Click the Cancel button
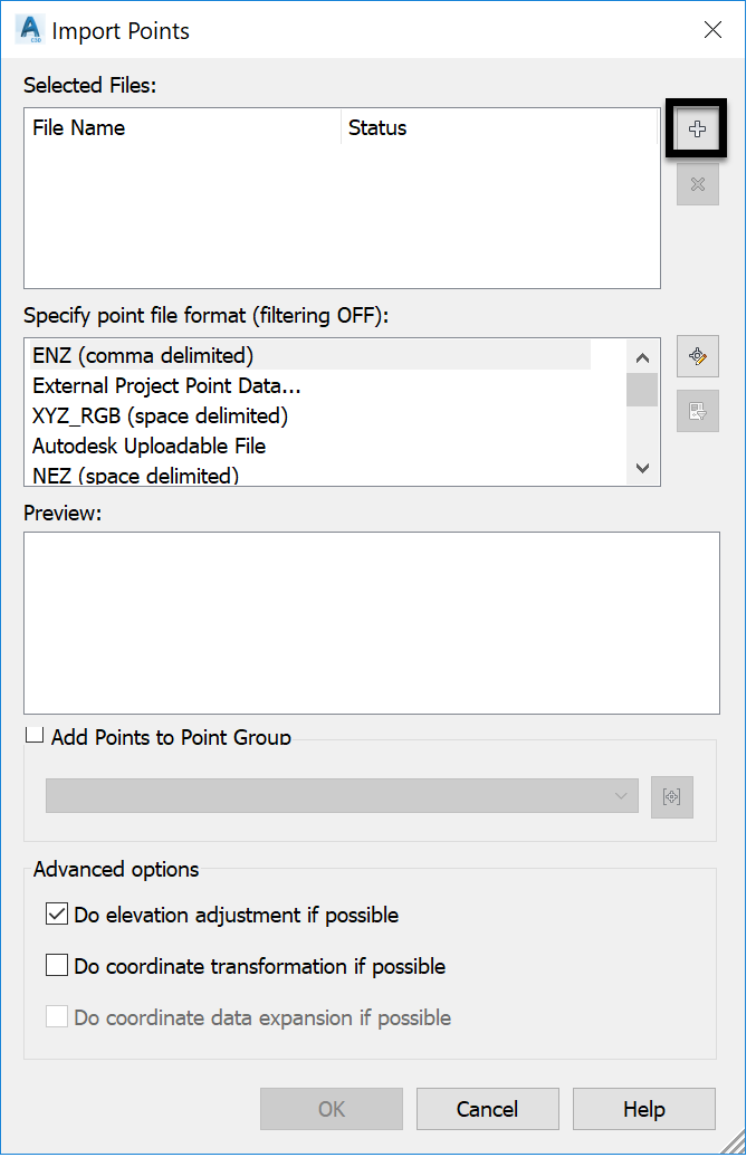Image resolution: width=747 pixels, height=1155 pixels. click(x=488, y=1109)
